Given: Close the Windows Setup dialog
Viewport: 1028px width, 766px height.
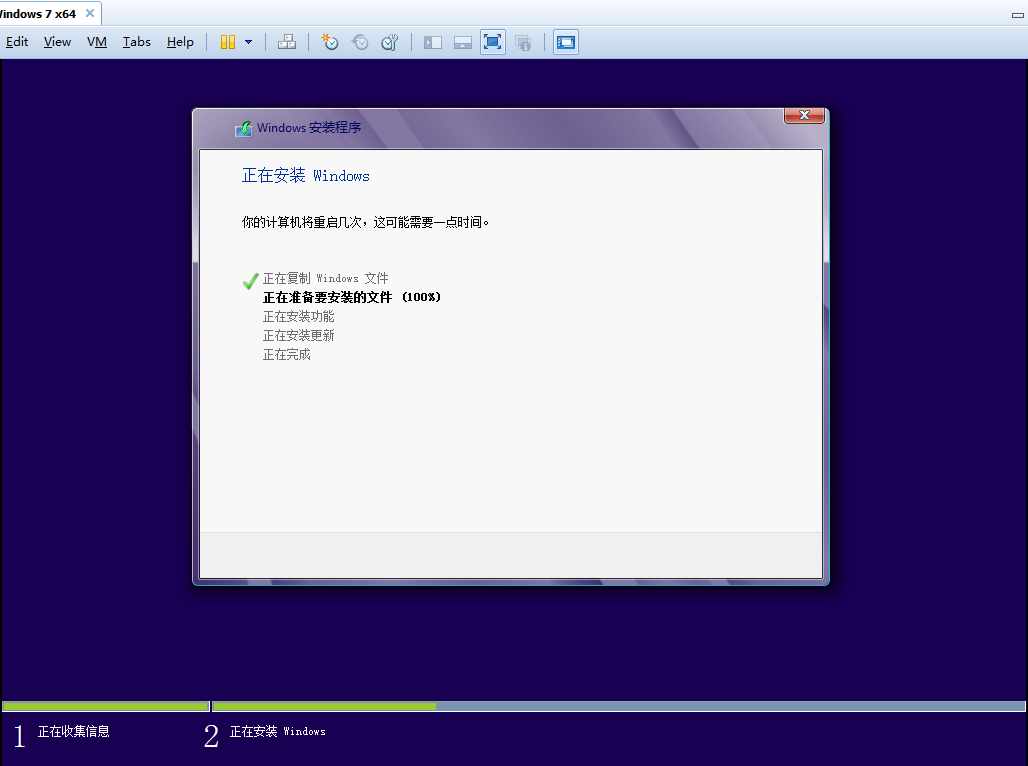Looking at the screenshot, I should (804, 115).
